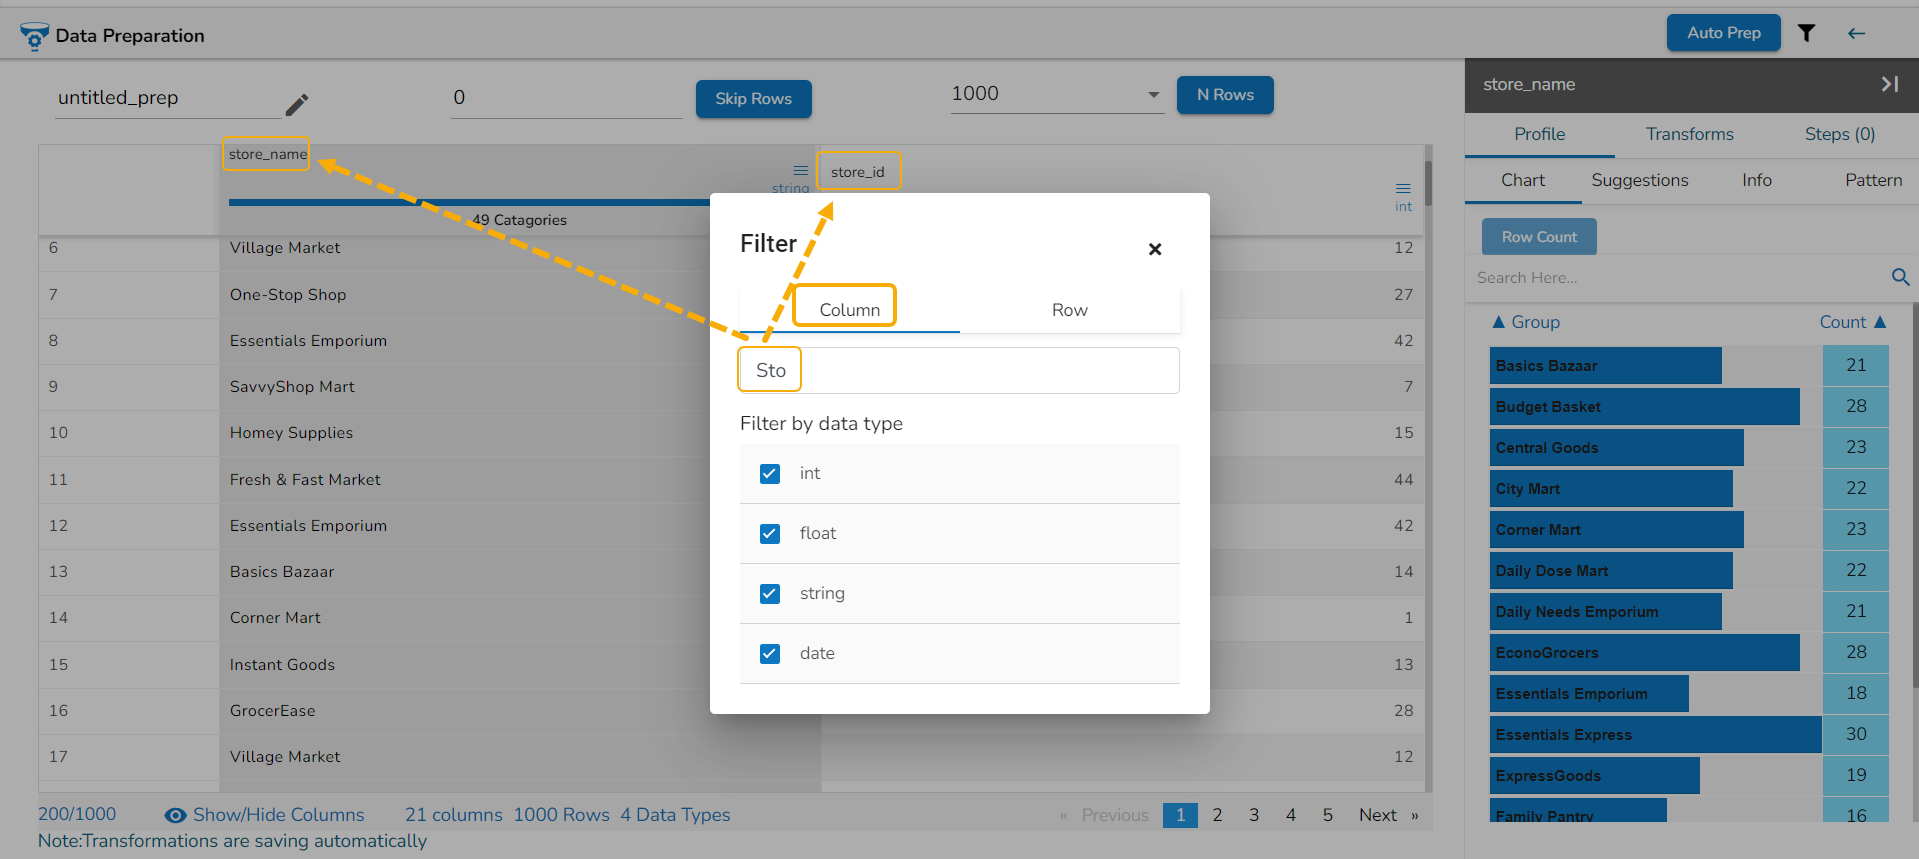Viewport: 1919px width, 859px height.
Task: Edit prep name with pencil icon
Action: [x=297, y=104]
